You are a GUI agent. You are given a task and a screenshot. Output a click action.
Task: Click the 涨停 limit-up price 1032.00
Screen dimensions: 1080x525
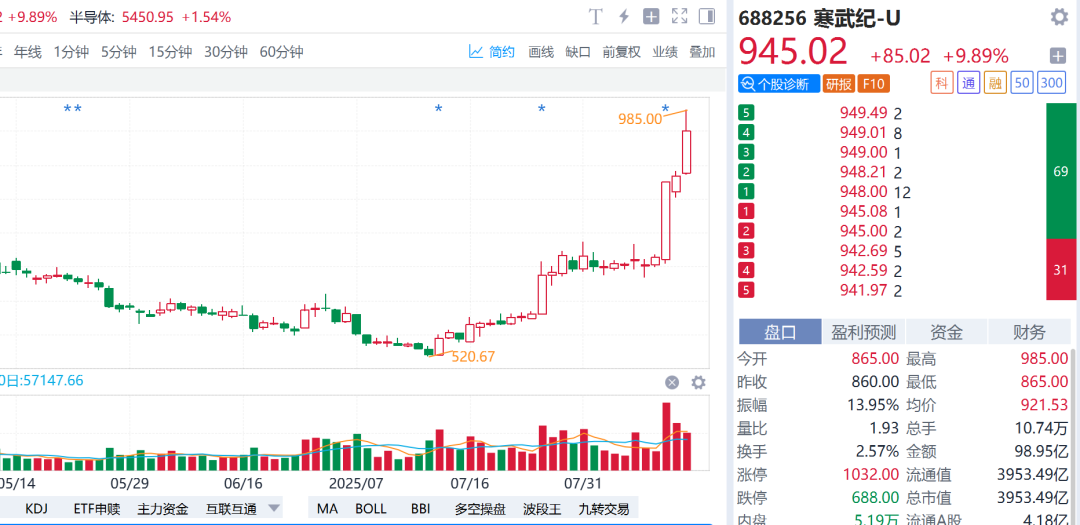point(871,475)
